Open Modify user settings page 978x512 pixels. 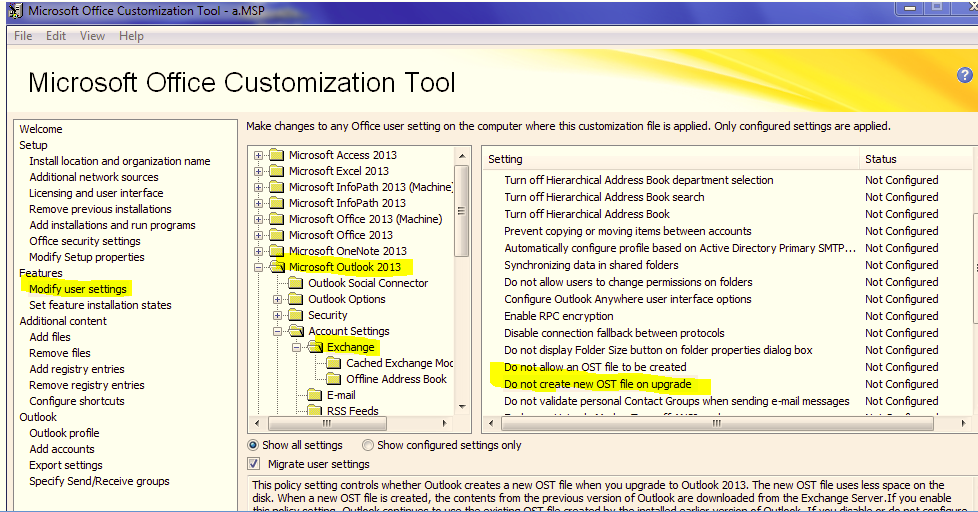[x=78, y=289]
